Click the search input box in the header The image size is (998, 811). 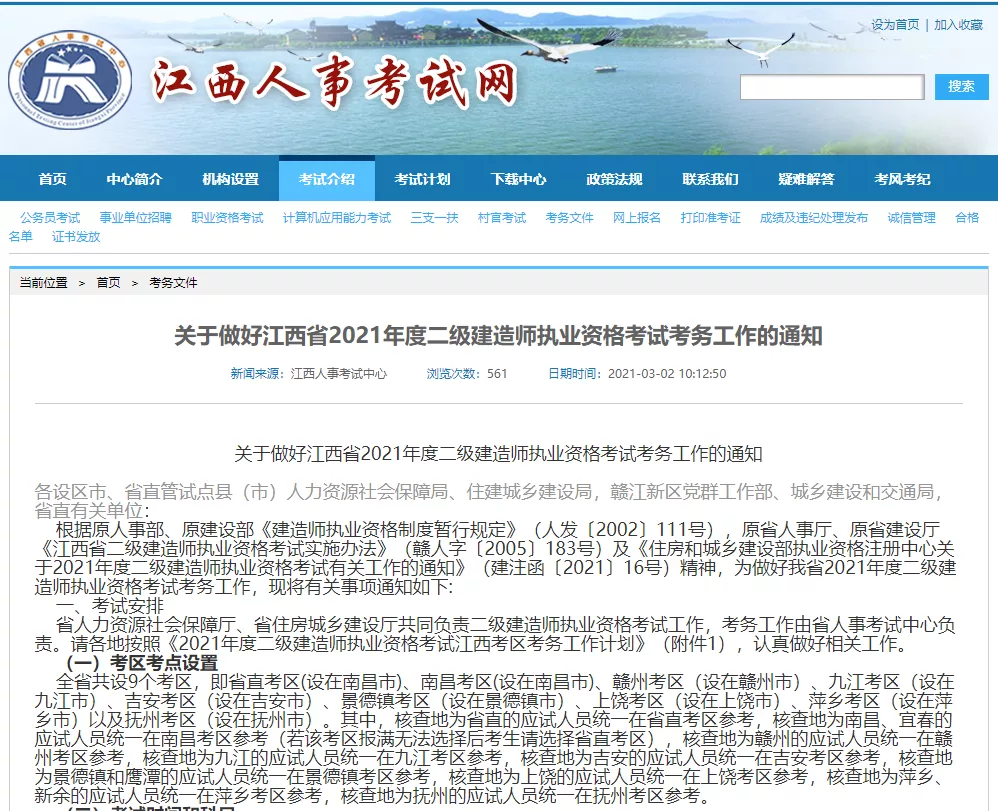point(832,87)
